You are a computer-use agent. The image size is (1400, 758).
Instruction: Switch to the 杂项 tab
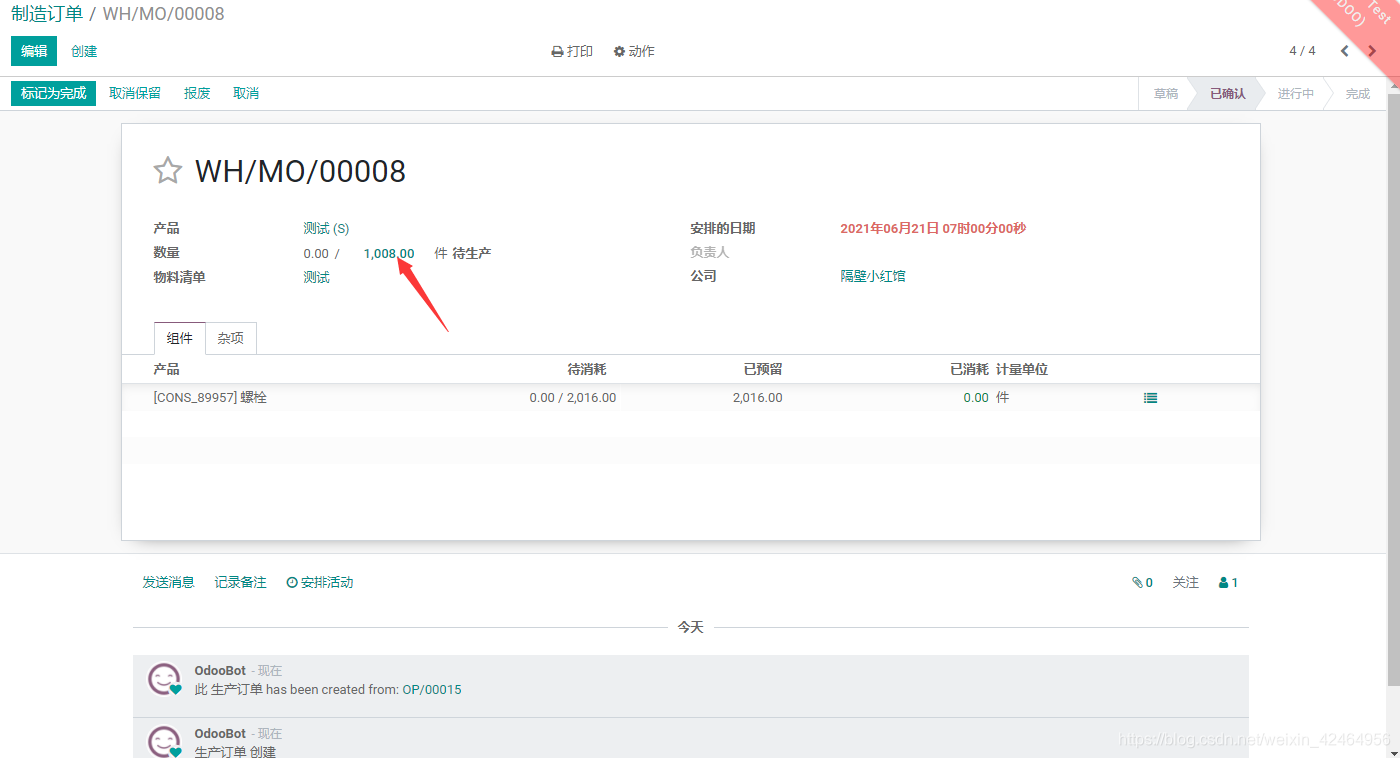click(x=231, y=338)
